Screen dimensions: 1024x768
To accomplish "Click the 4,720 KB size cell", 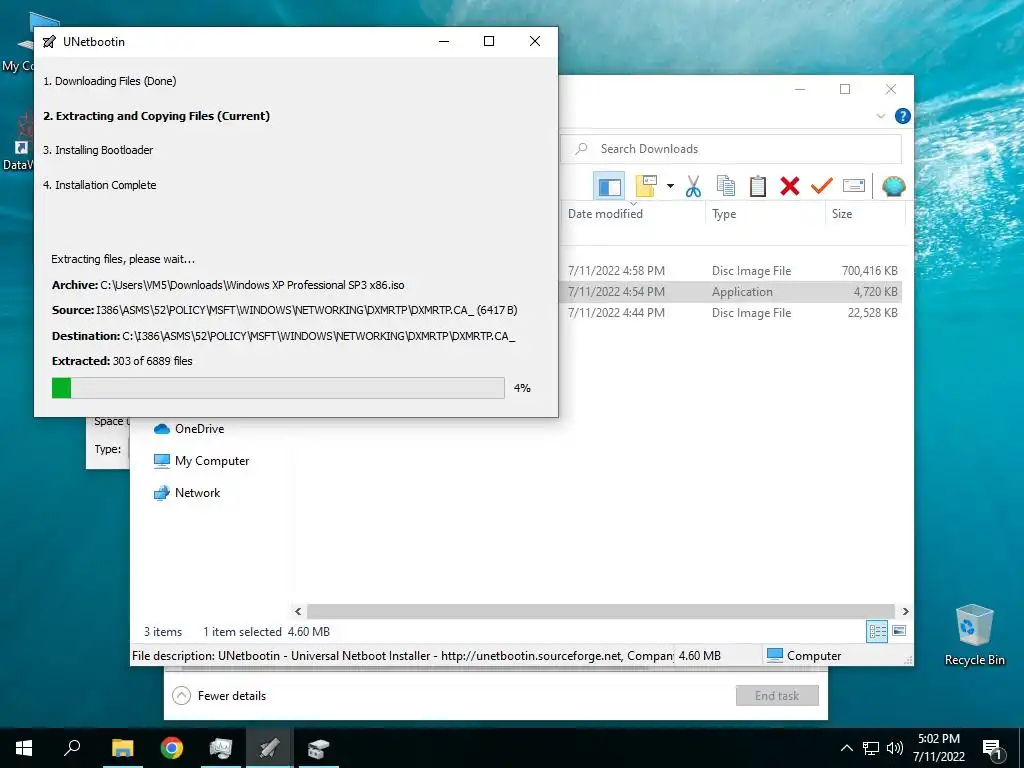I will click(x=875, y=291).
